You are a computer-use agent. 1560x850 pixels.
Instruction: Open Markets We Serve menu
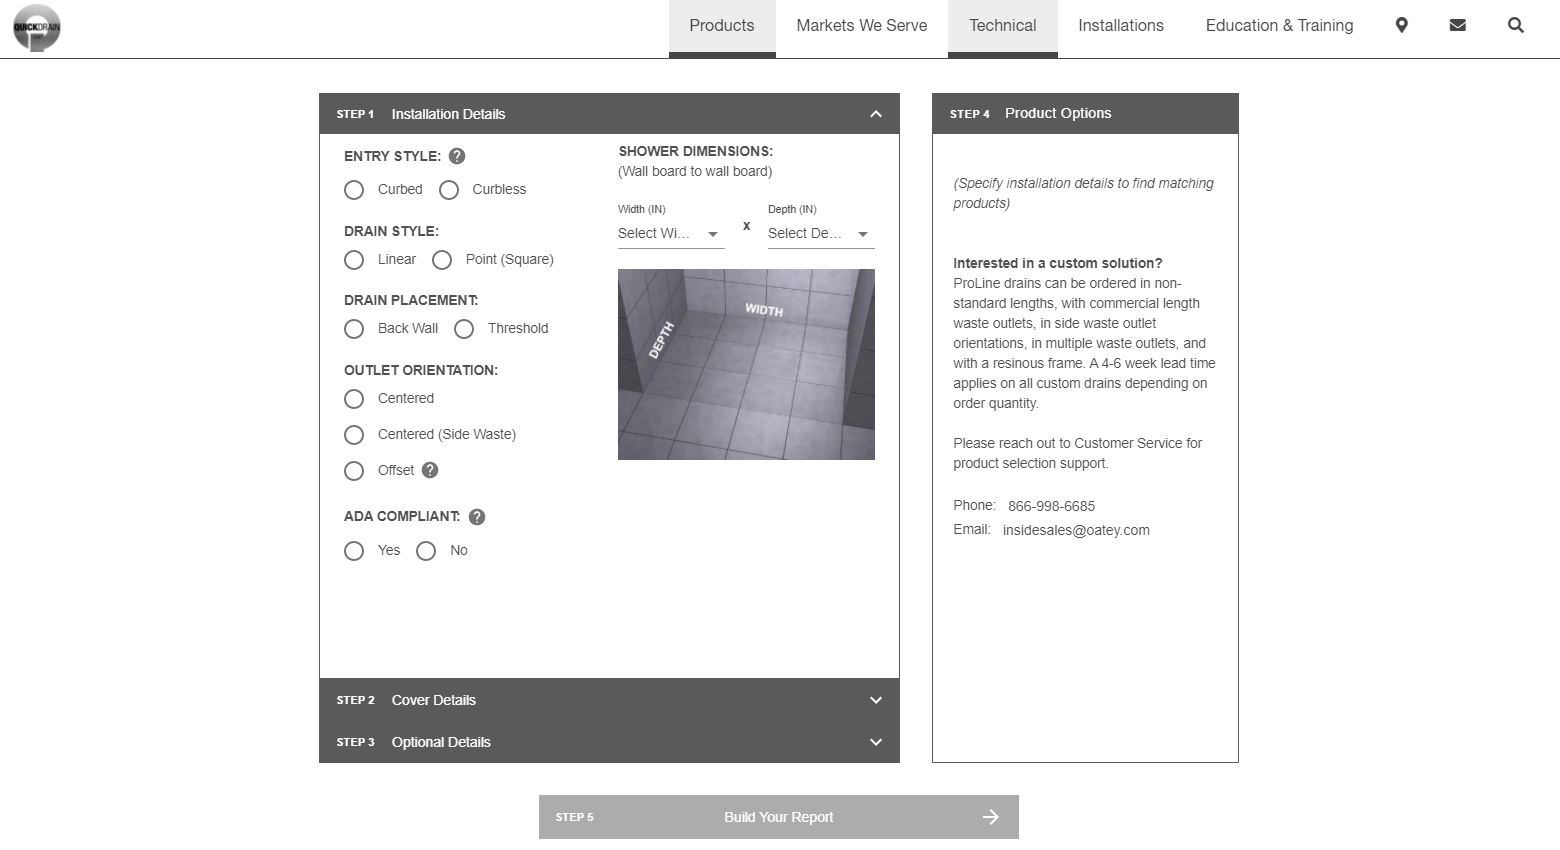862,26
